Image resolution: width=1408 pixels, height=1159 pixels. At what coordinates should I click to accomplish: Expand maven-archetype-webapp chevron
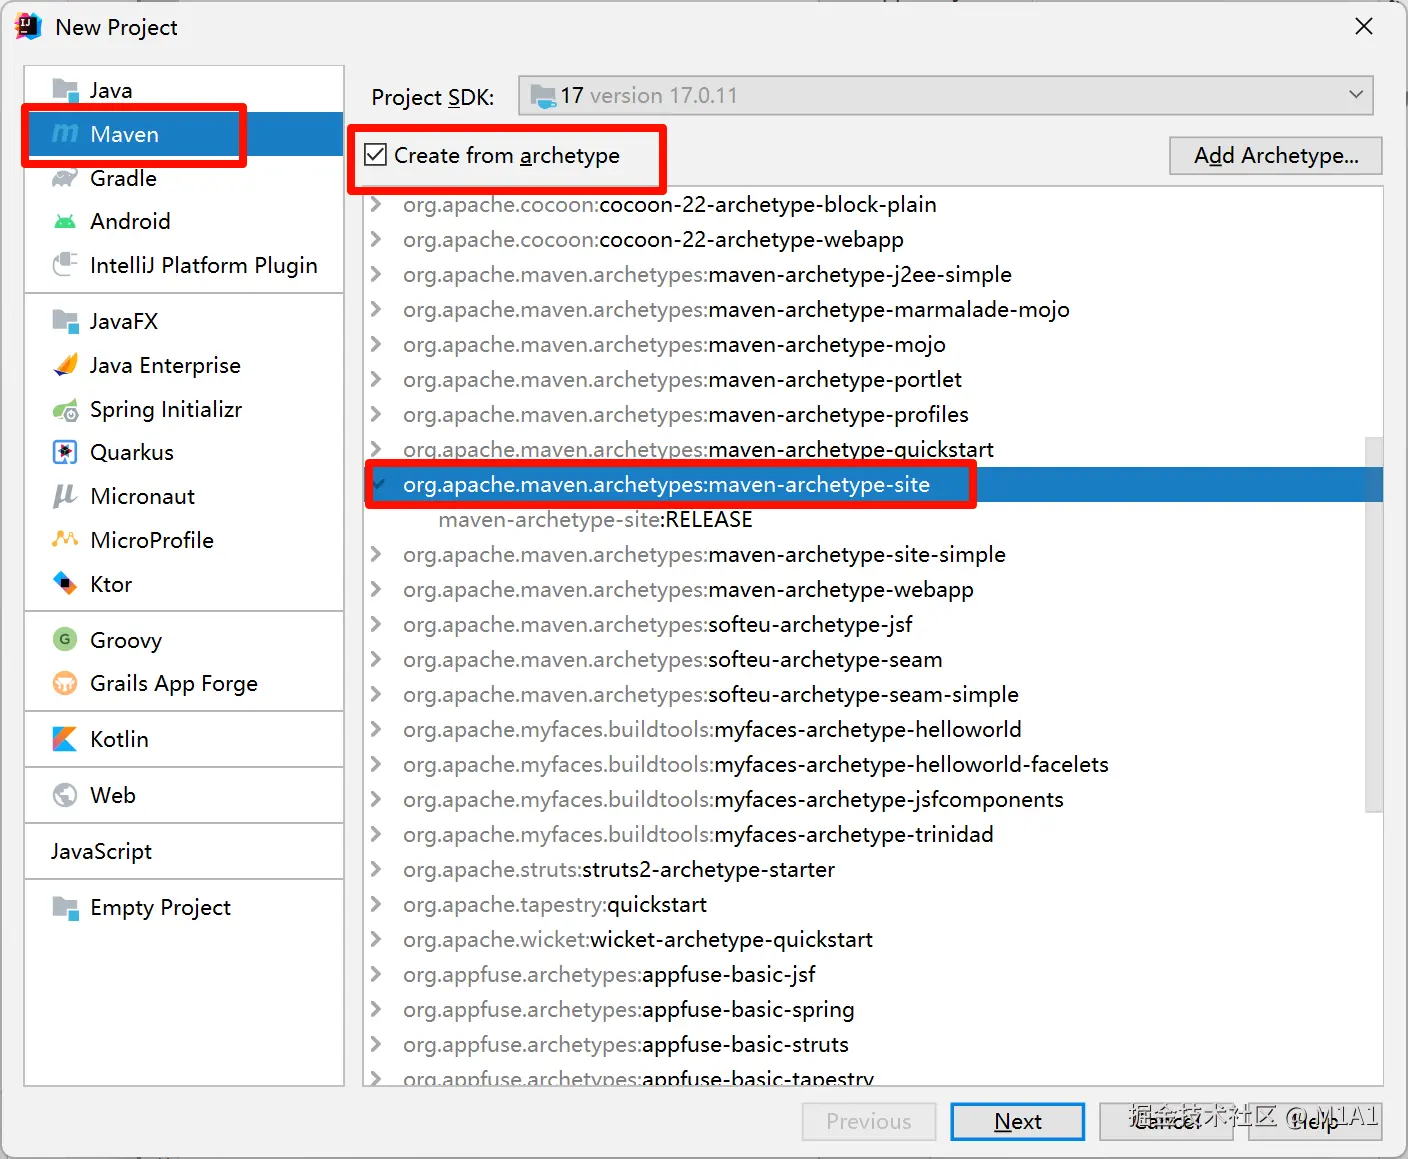click(376, 589)
